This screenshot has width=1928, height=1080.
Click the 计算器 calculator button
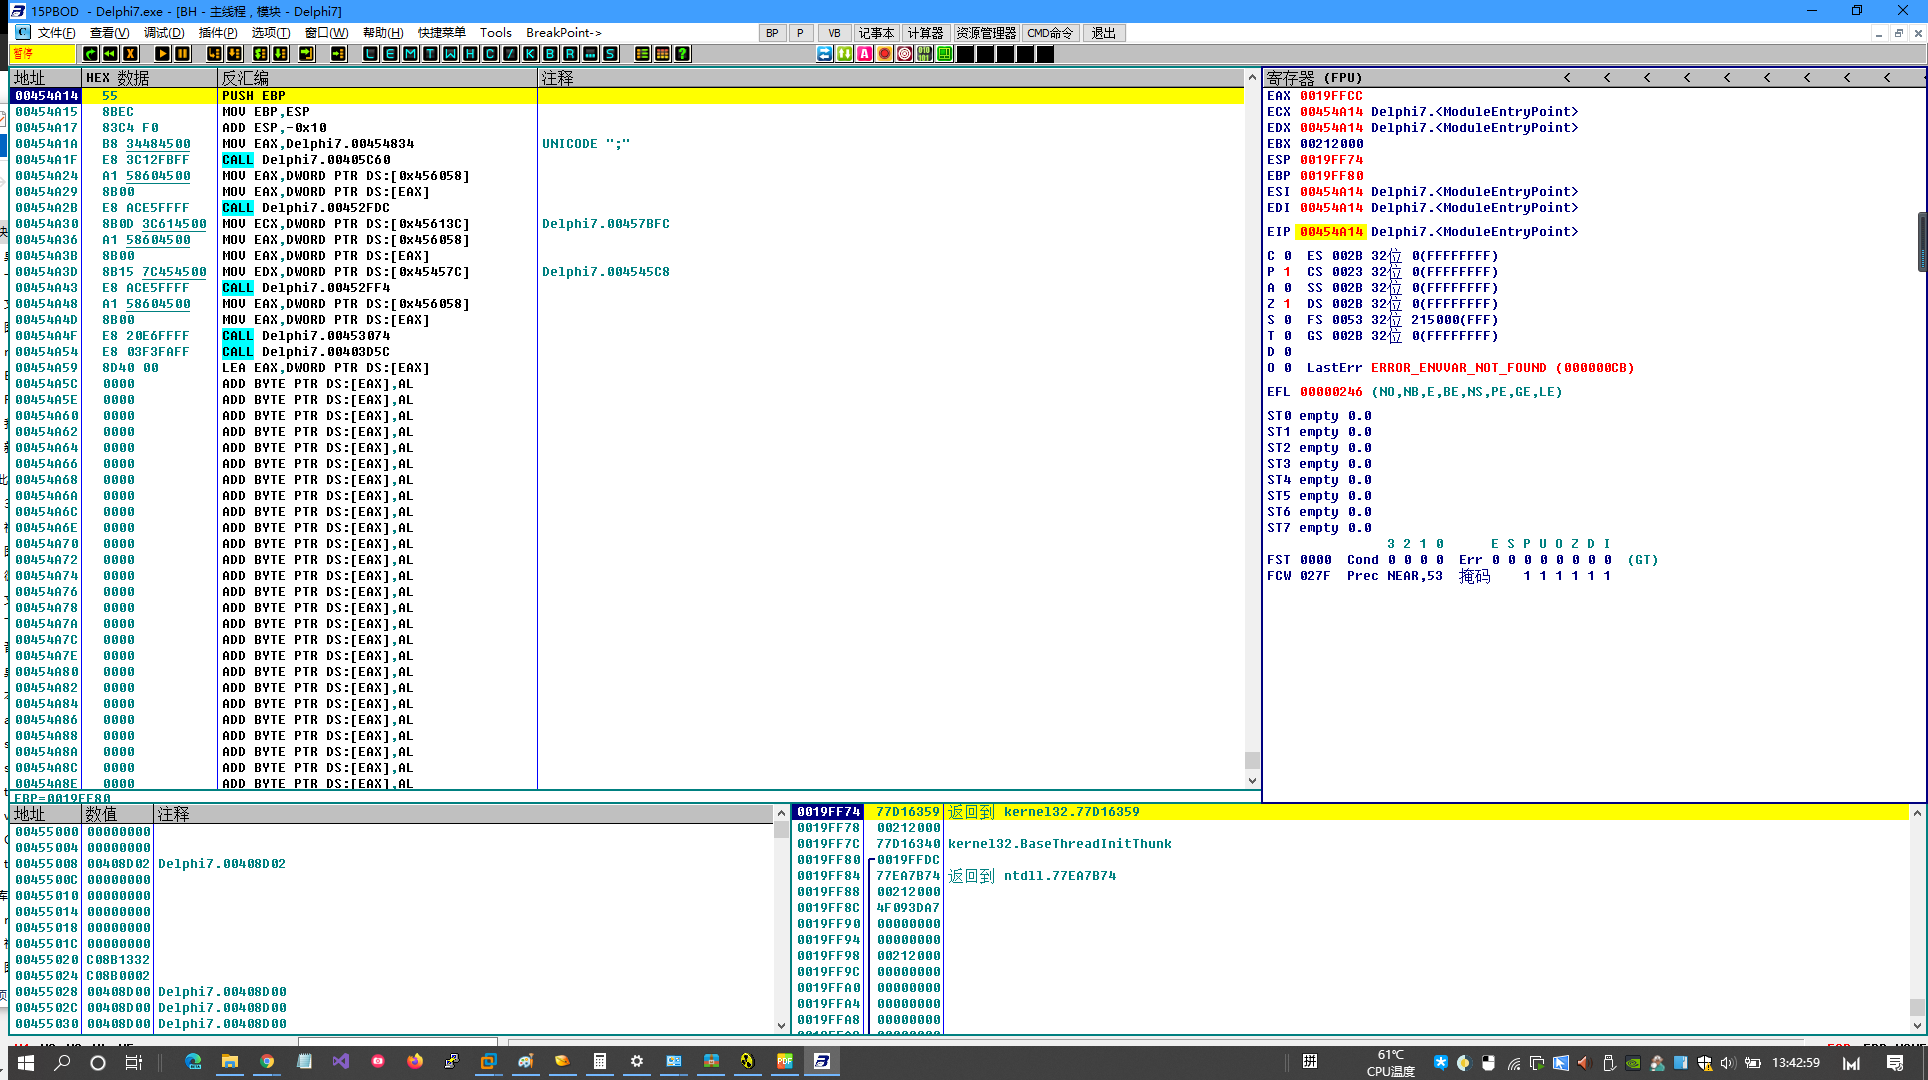[x=925, y=33]
